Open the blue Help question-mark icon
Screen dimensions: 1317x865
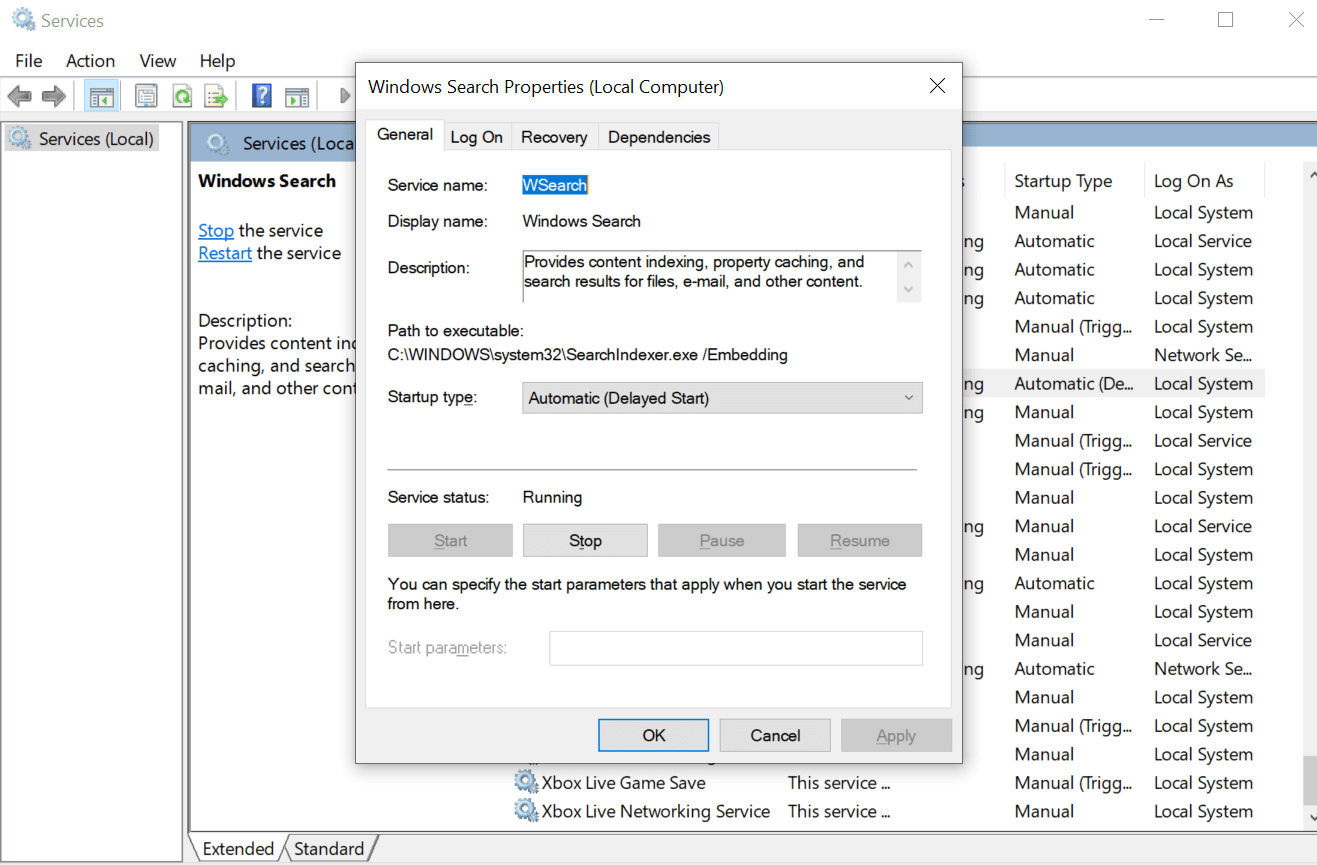(261, 96)
